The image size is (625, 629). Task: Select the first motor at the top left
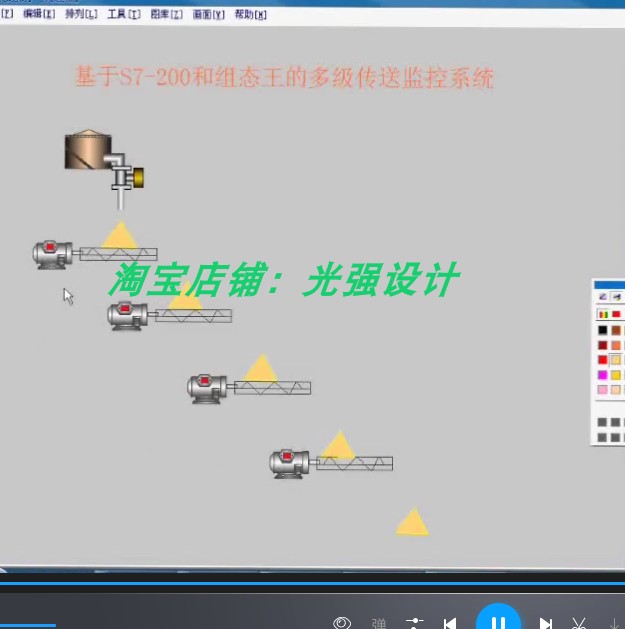click(x=53, y=255)
